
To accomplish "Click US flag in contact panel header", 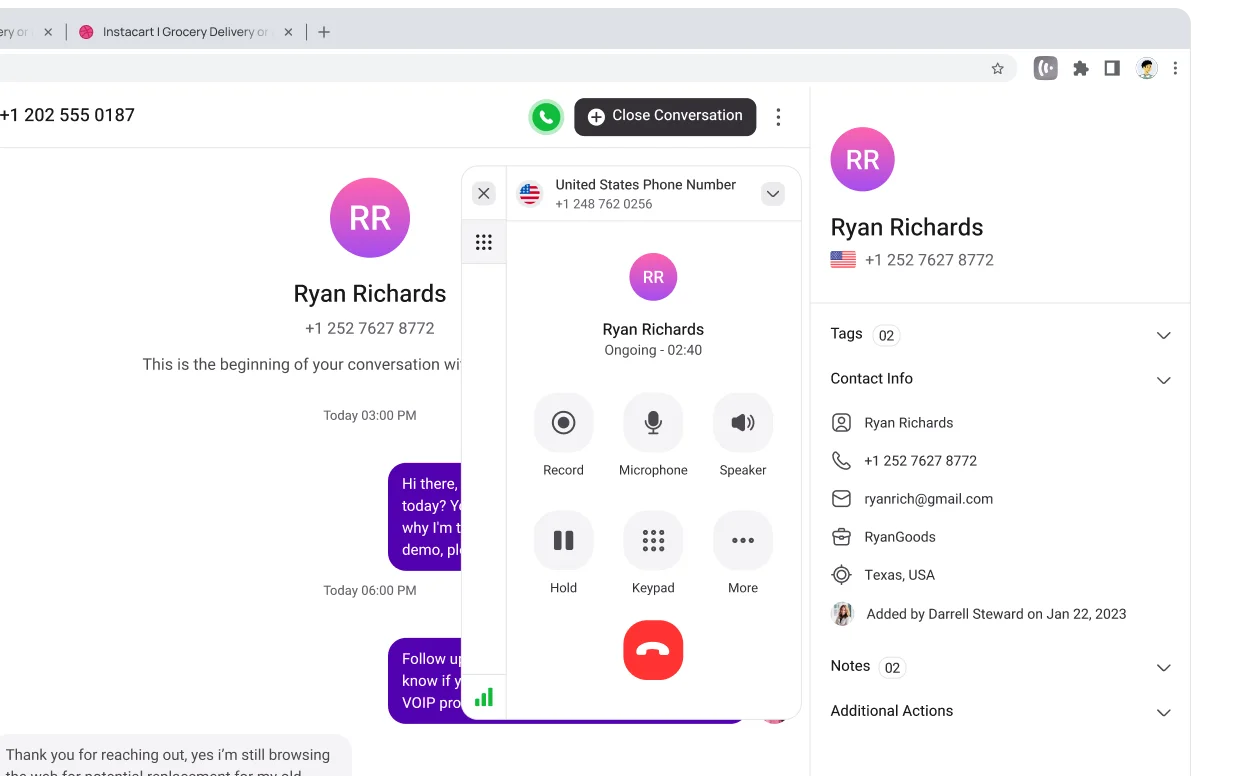I will pyautogui.click(x=843, y=260).
